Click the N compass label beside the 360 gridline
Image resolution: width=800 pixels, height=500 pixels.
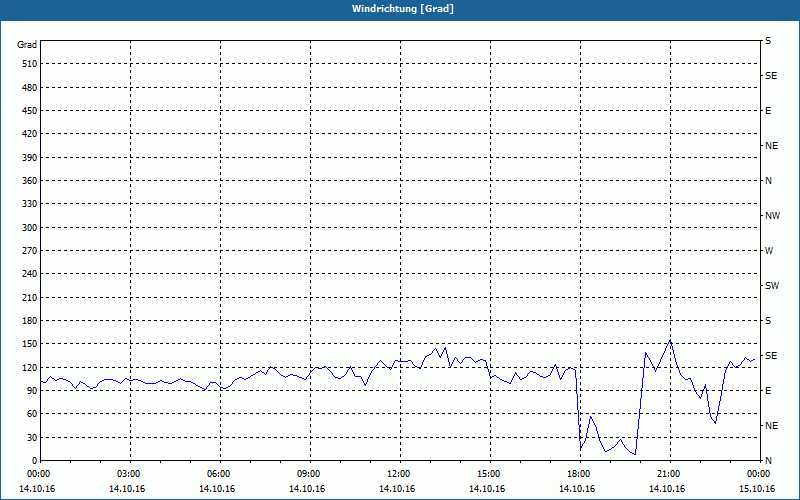(768, 181)
